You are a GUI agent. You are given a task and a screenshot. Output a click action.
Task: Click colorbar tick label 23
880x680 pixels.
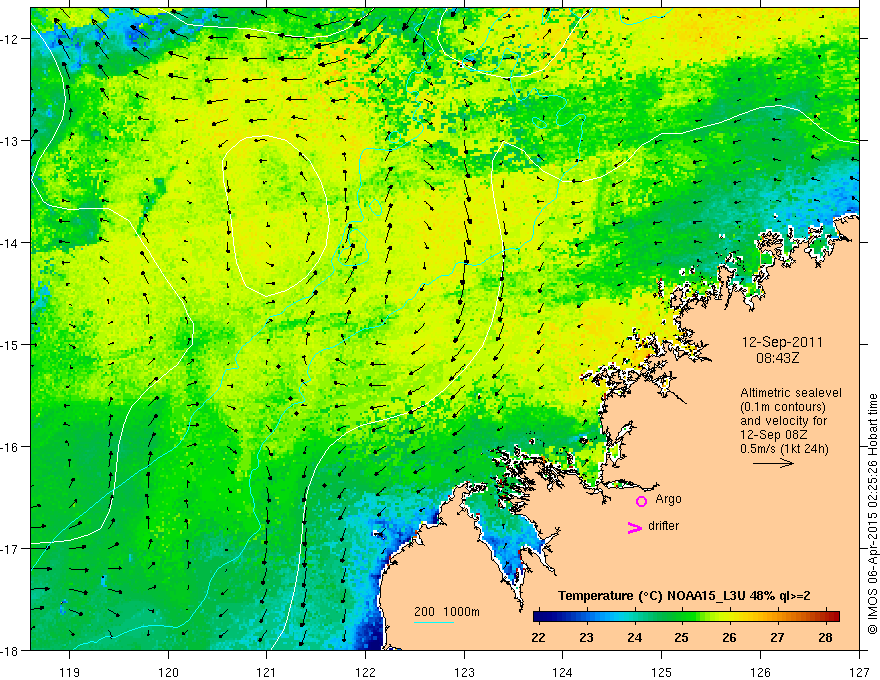[586, 637]
